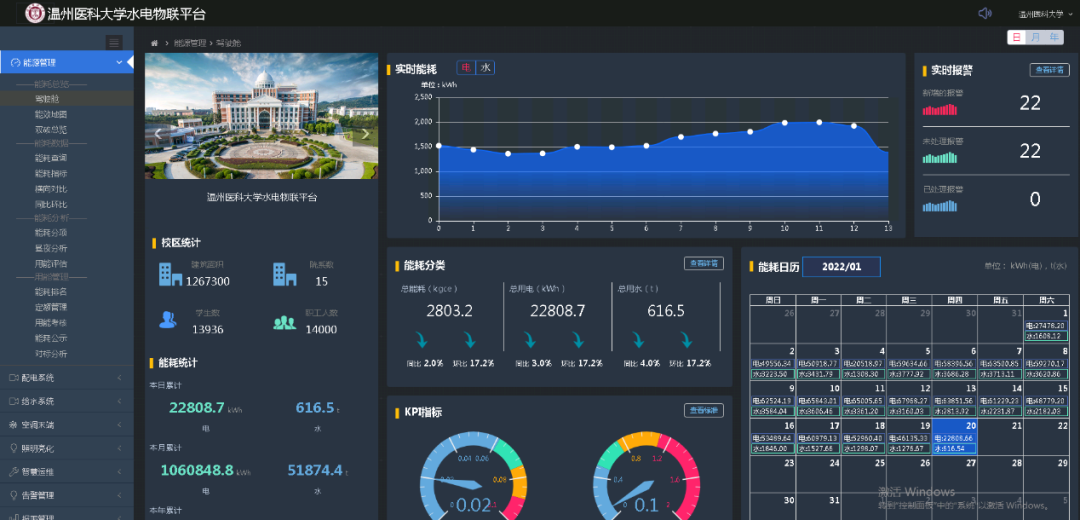Click the 能源管理 breadcrumb link
Screen dimensions: 1080x520
(190, 43)
